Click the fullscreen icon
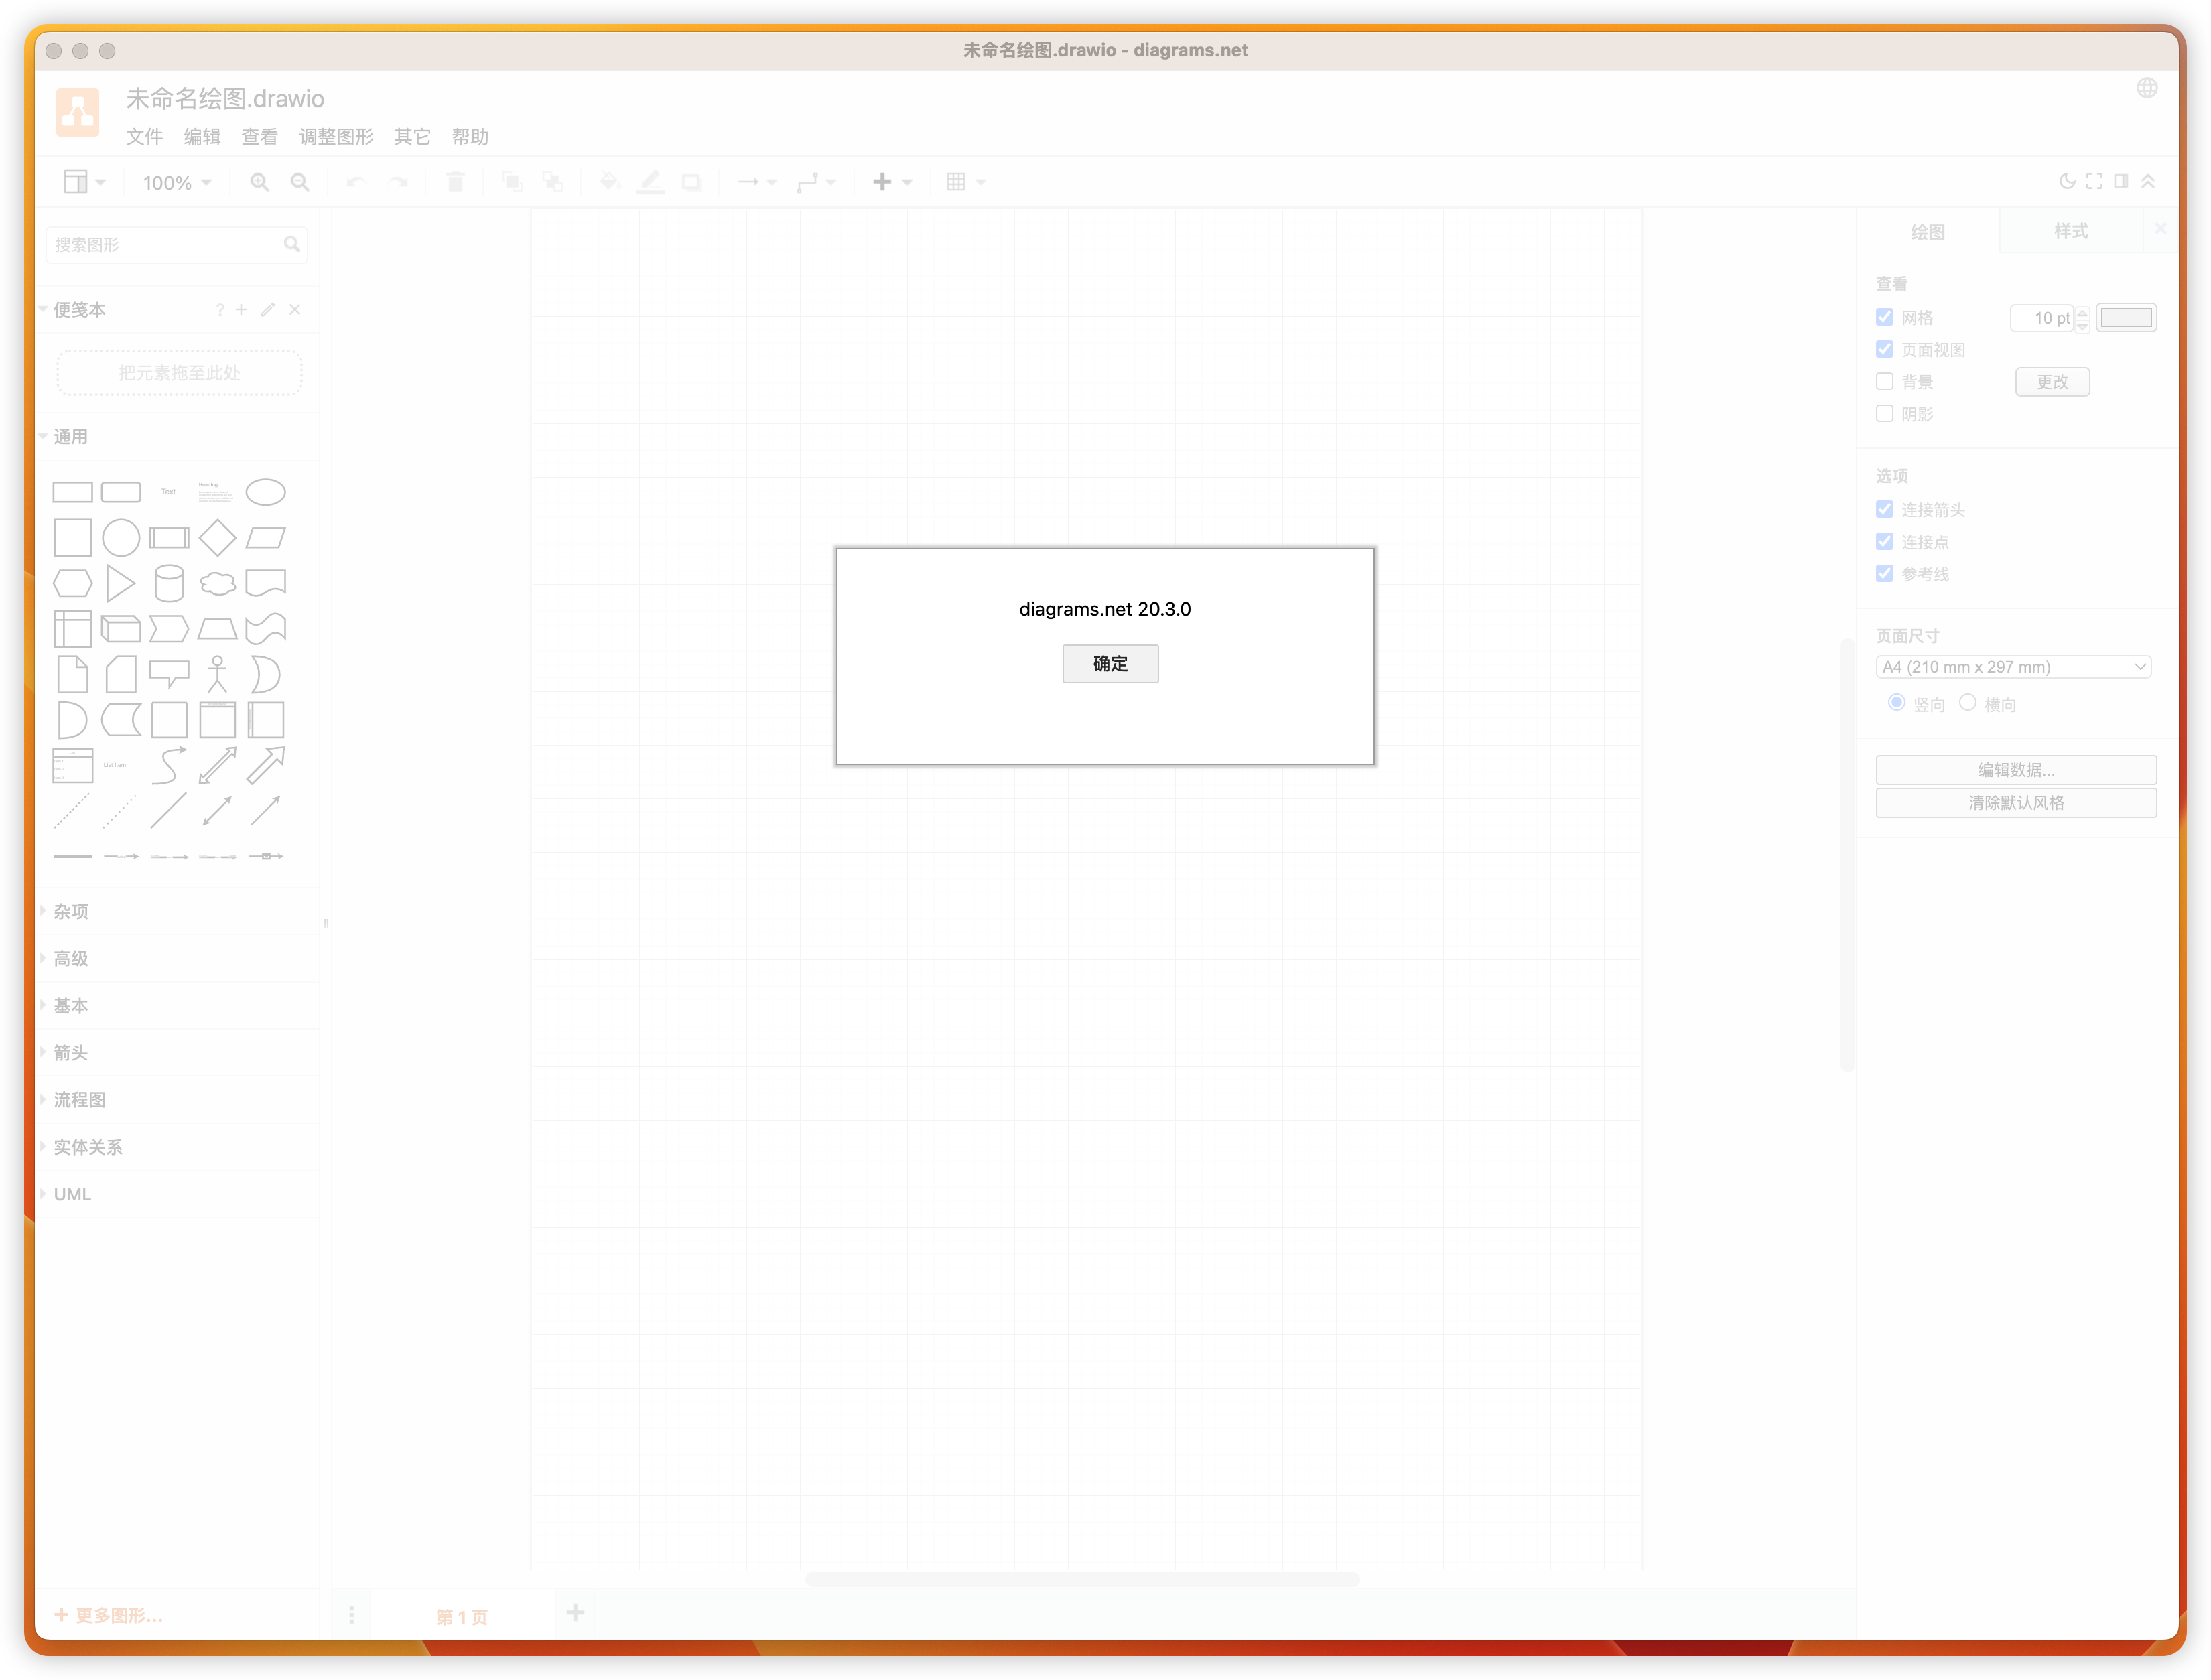This screenshot has width=2211, height=1680. (x=2094, y=181)
